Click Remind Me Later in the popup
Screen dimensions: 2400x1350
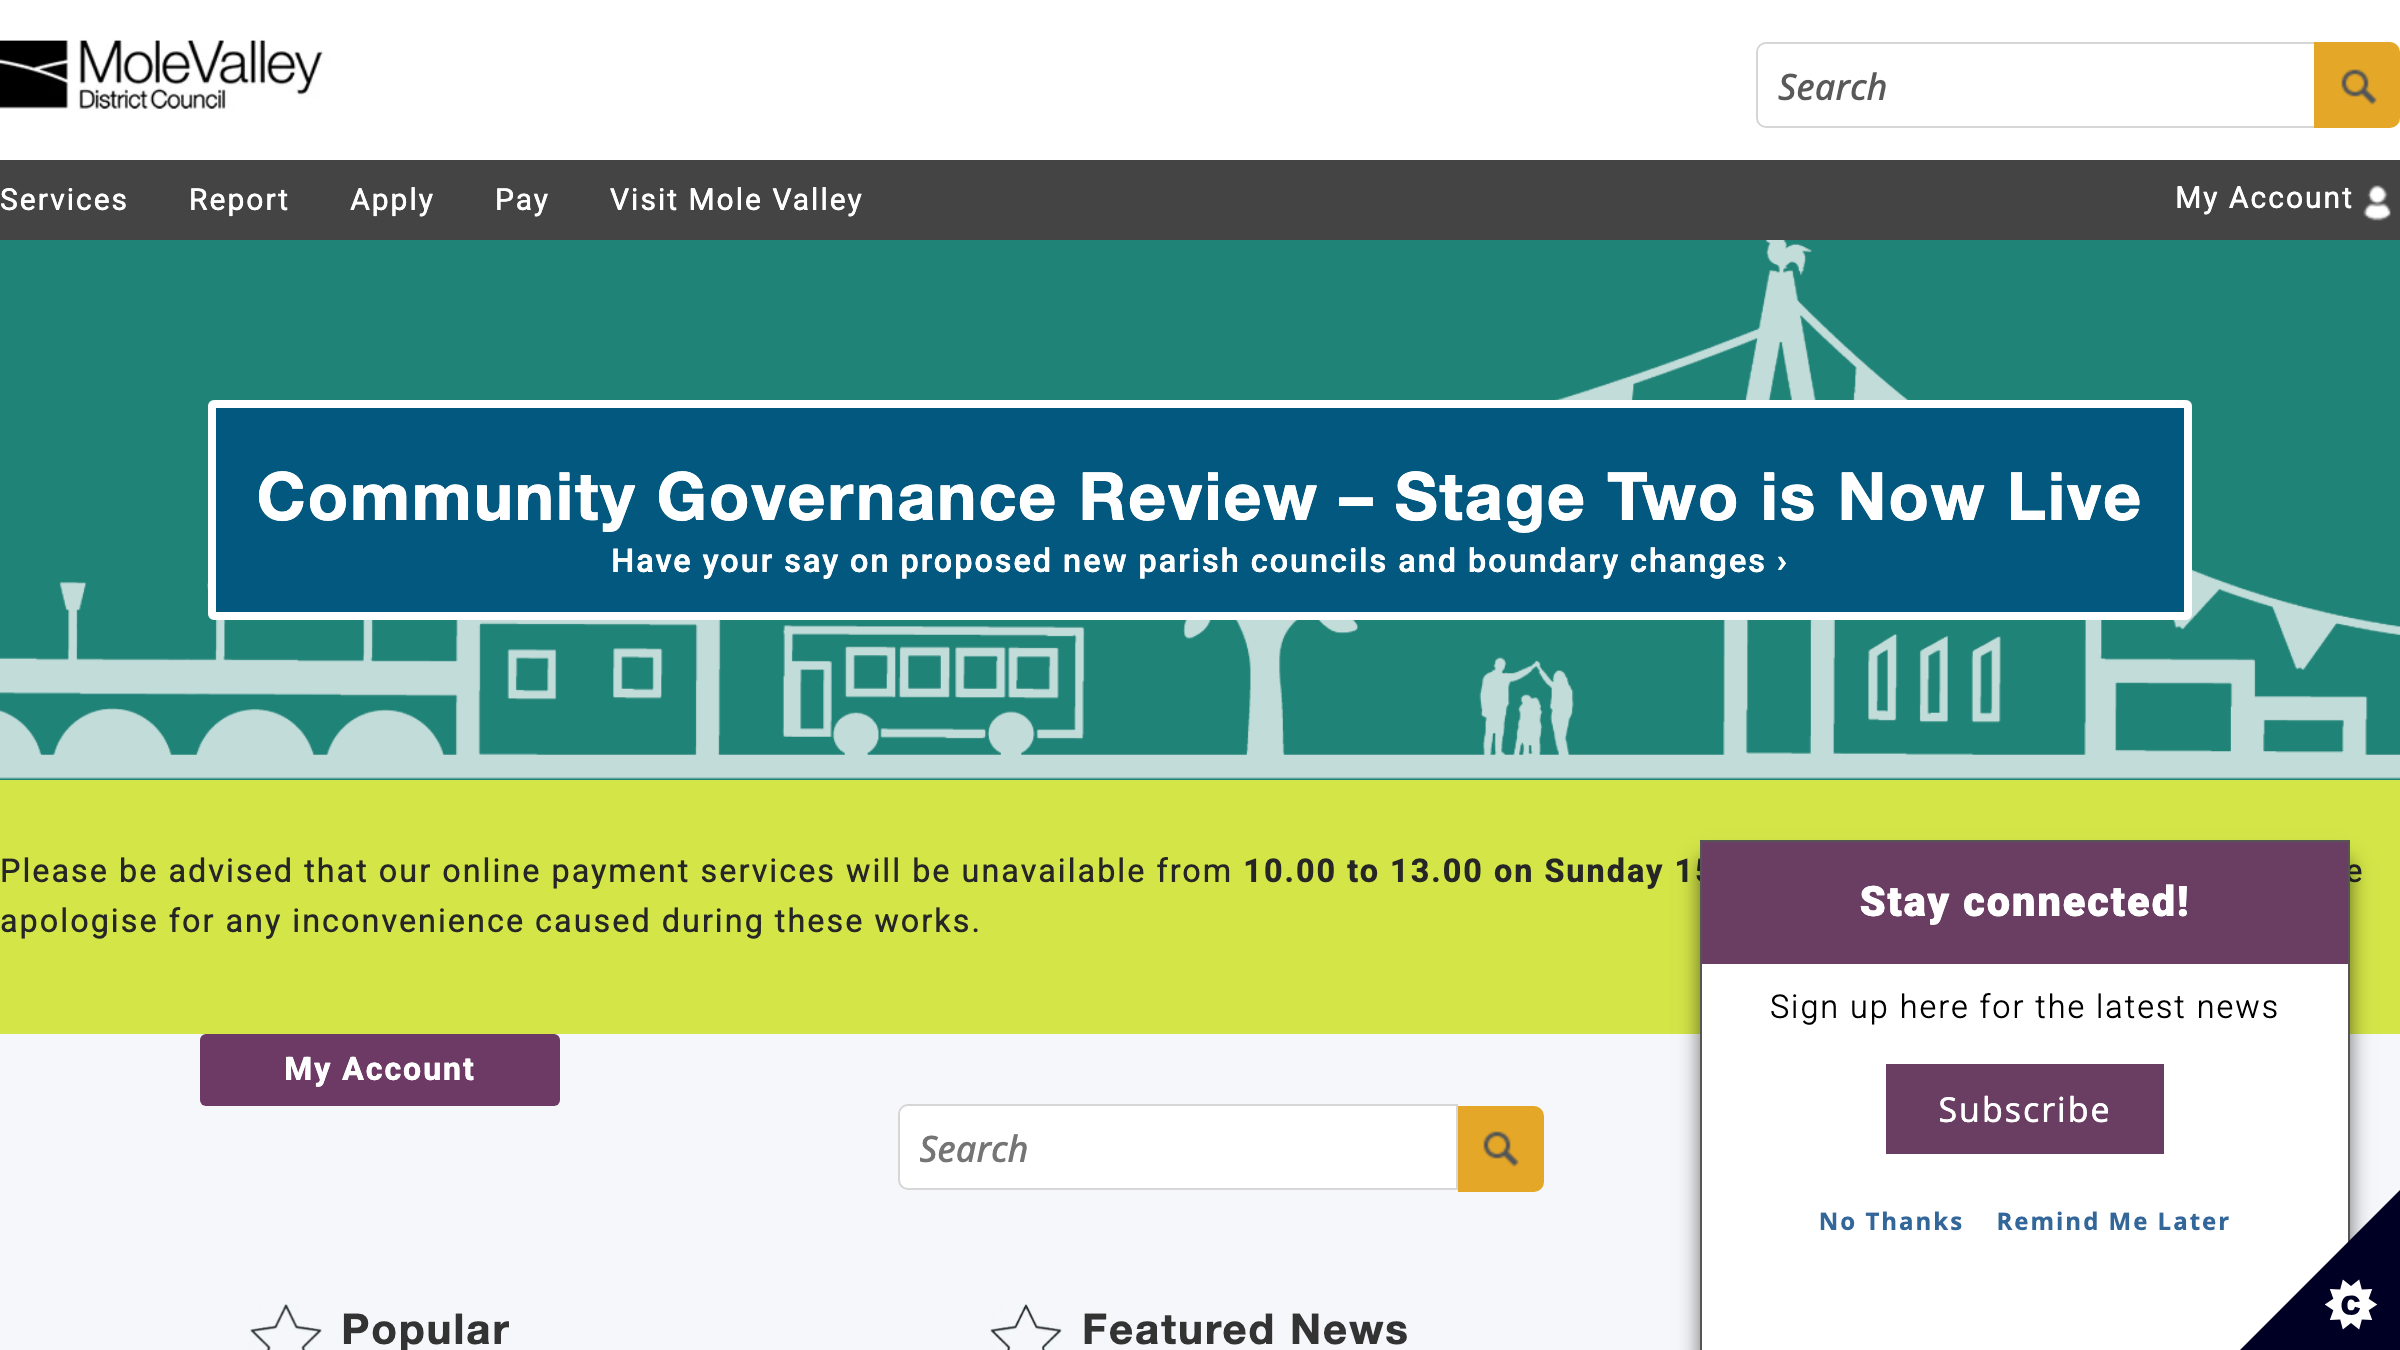tap(2113, 1221)
